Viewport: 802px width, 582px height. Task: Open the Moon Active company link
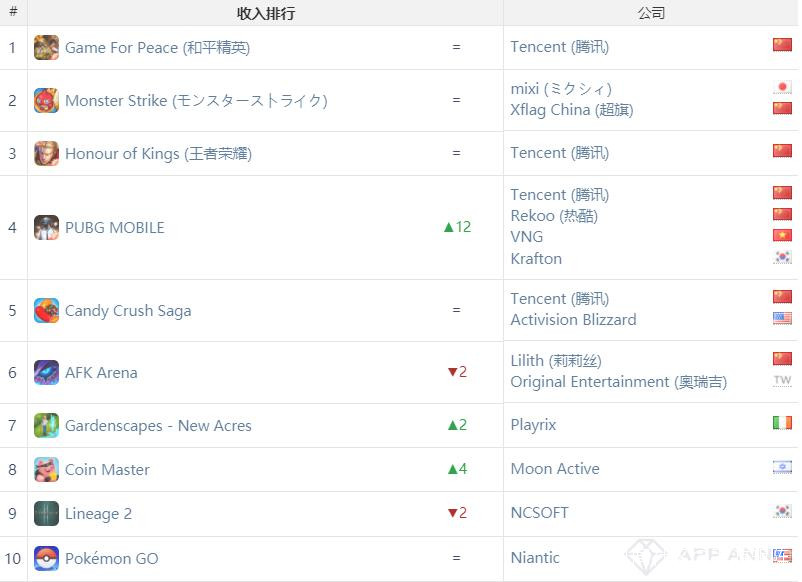(x=554, y=469)
